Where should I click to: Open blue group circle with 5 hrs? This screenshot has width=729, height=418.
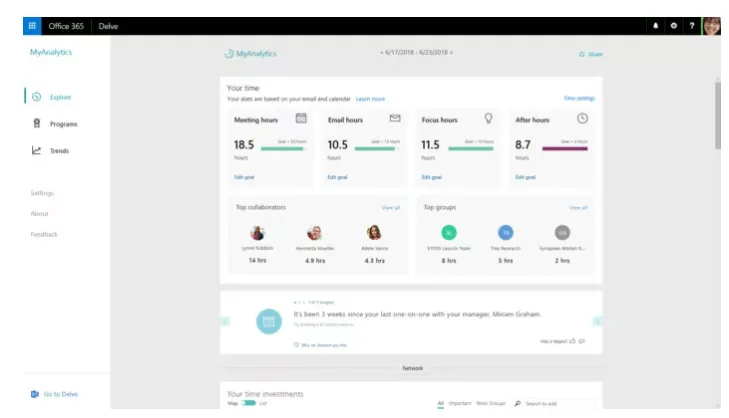coord(505,232)
